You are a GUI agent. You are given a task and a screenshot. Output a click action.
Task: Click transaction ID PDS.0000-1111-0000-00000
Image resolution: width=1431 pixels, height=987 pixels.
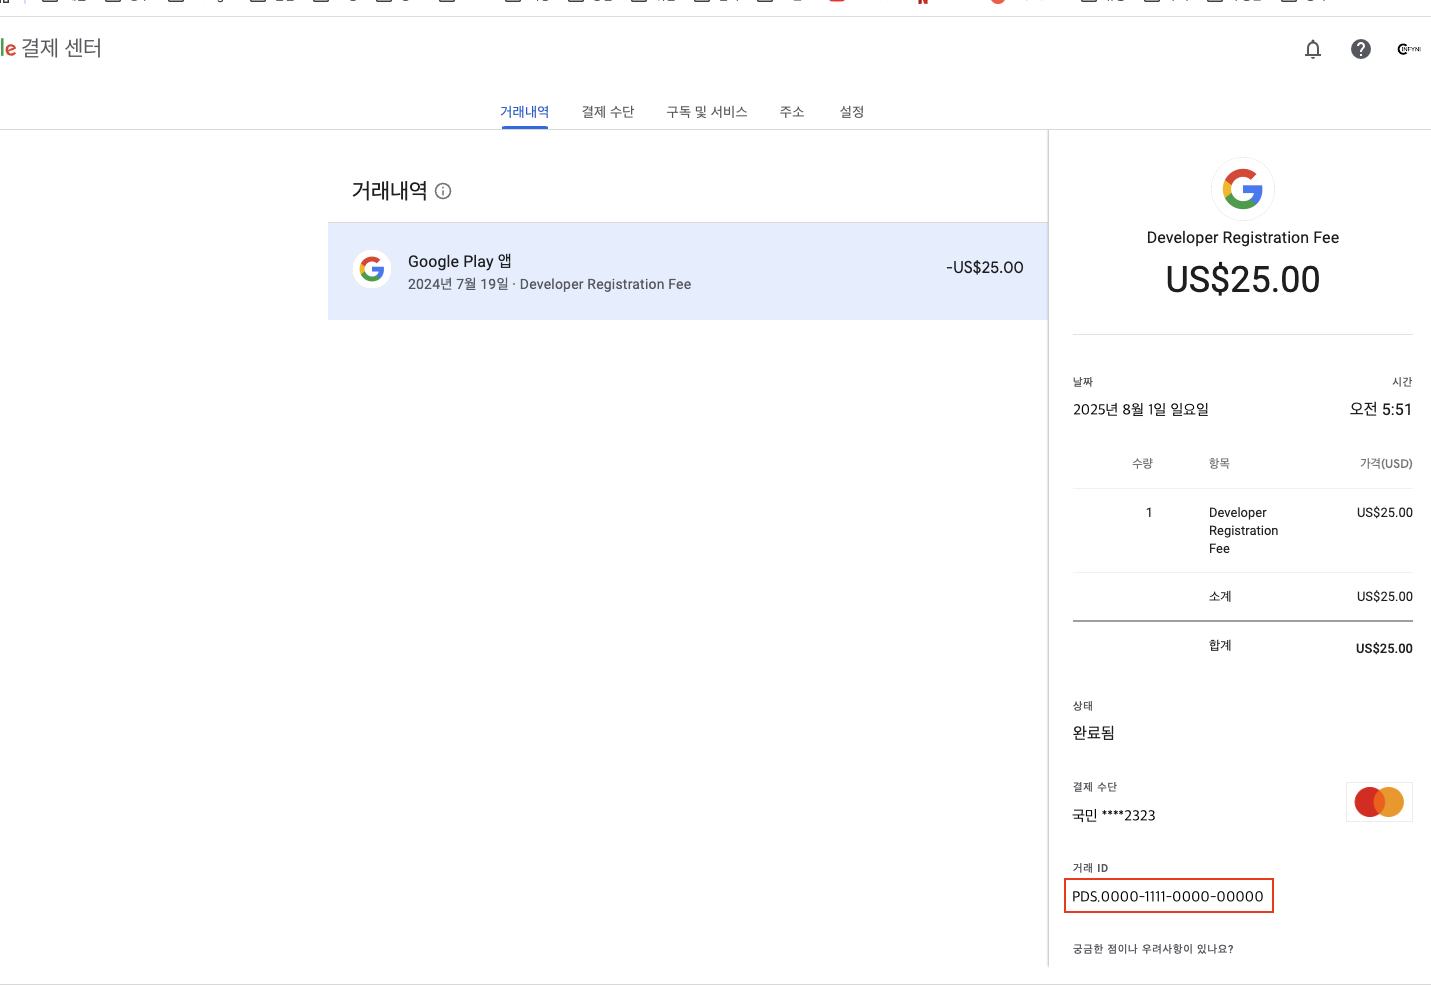coord(1168,897)
